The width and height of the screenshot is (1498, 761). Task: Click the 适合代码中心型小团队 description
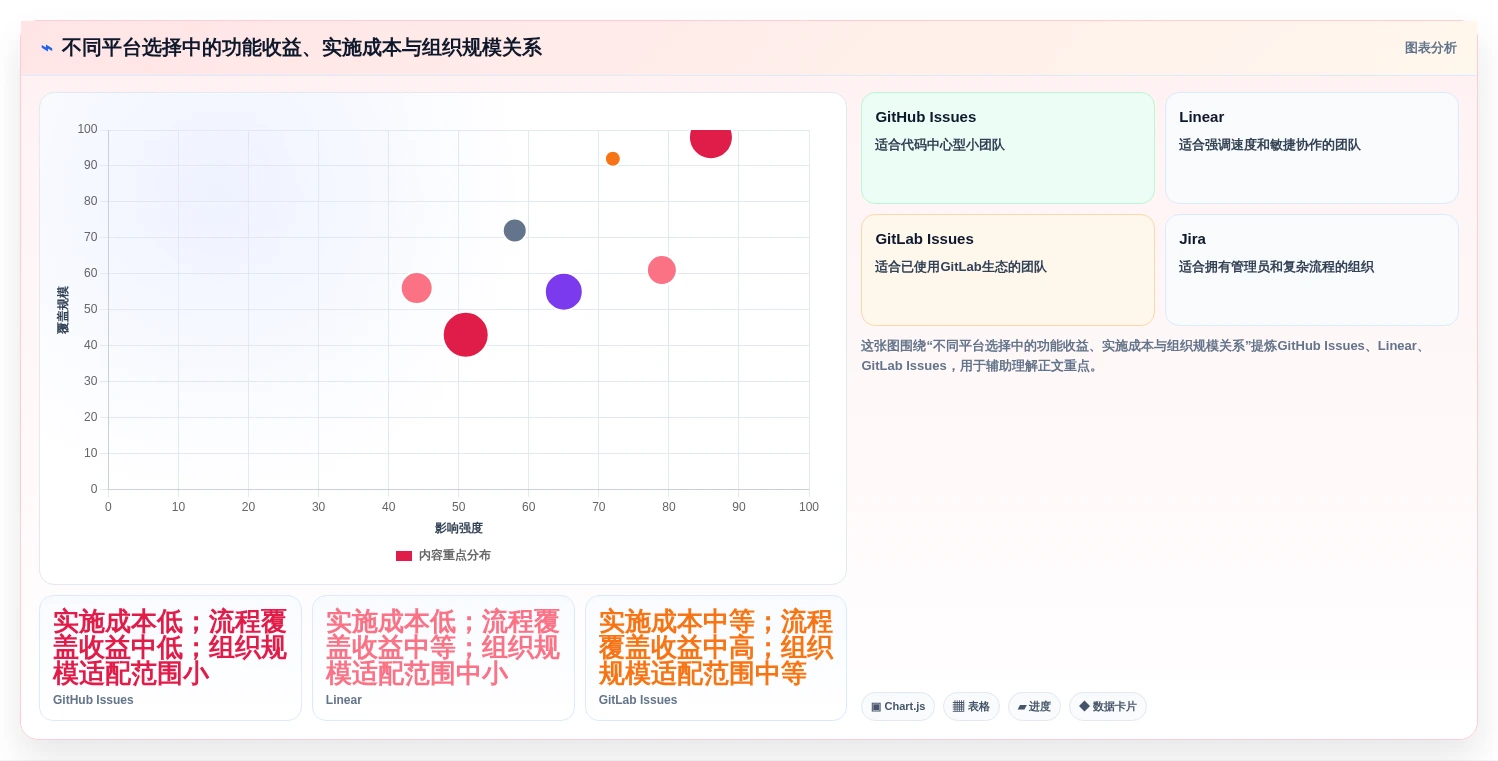point(940,145)
